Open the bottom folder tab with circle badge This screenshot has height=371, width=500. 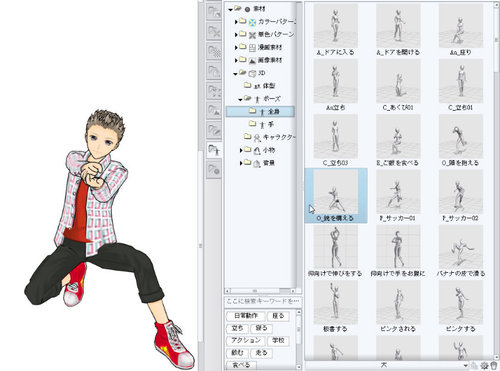[x=214, y=170]
